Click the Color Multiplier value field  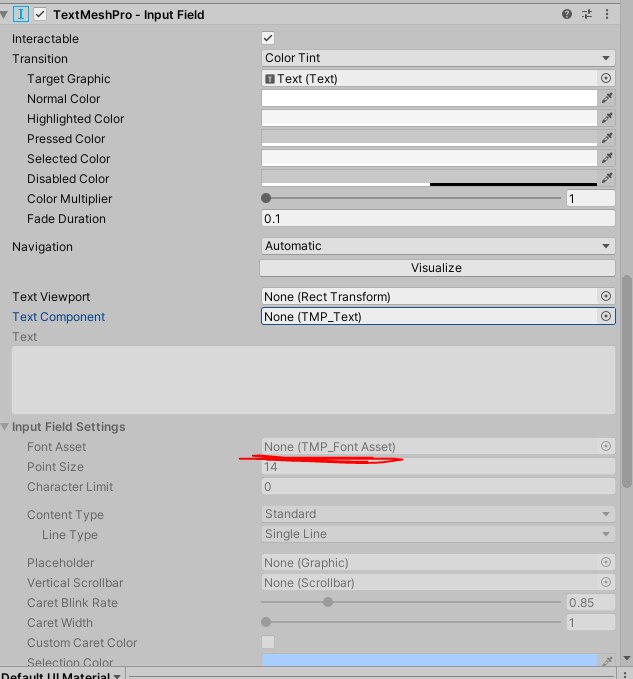(x=591, y=198)
